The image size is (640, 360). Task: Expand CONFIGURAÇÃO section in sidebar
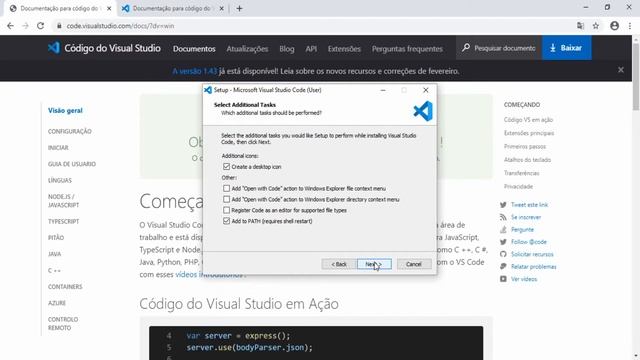(x=70, y=131)
